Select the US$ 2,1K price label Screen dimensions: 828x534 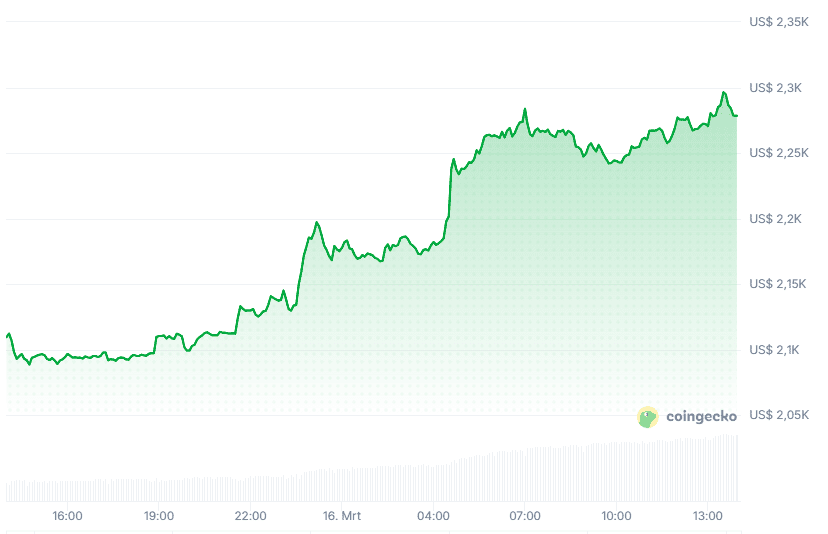click(775, 350)
